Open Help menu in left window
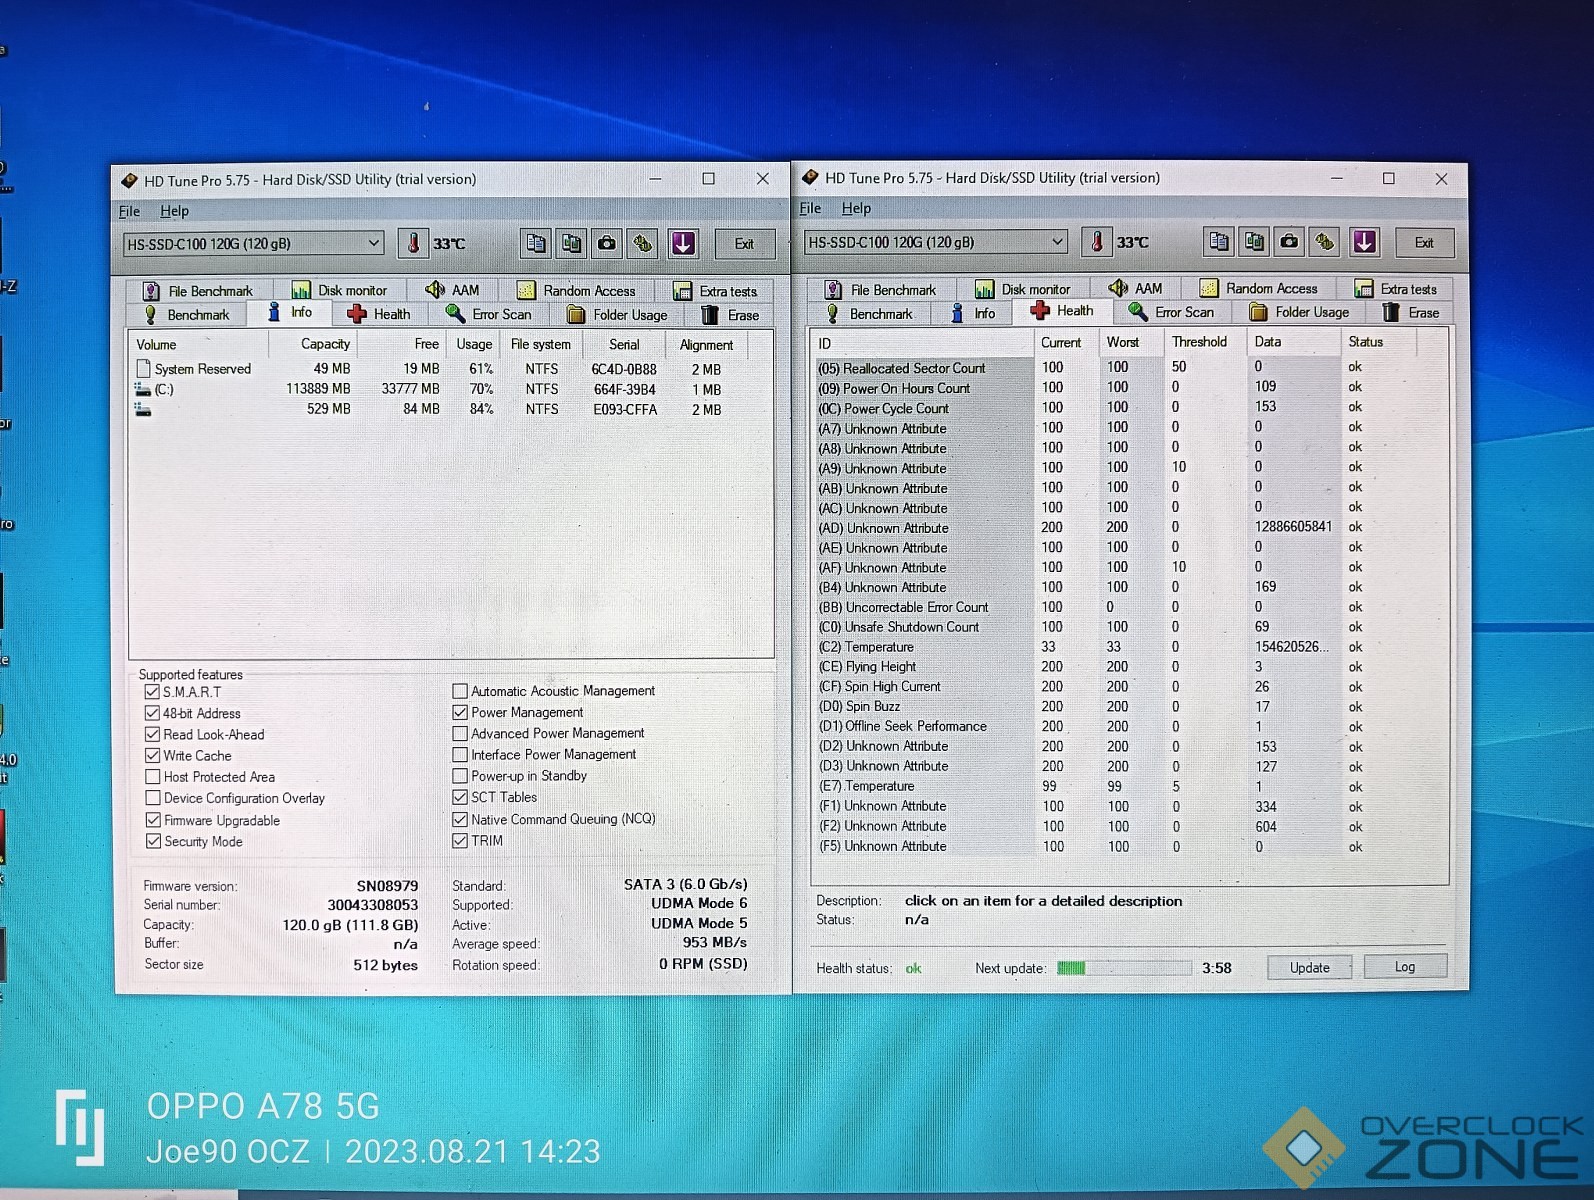Viewport: 1594px width, 1200px height. (174, 211)
